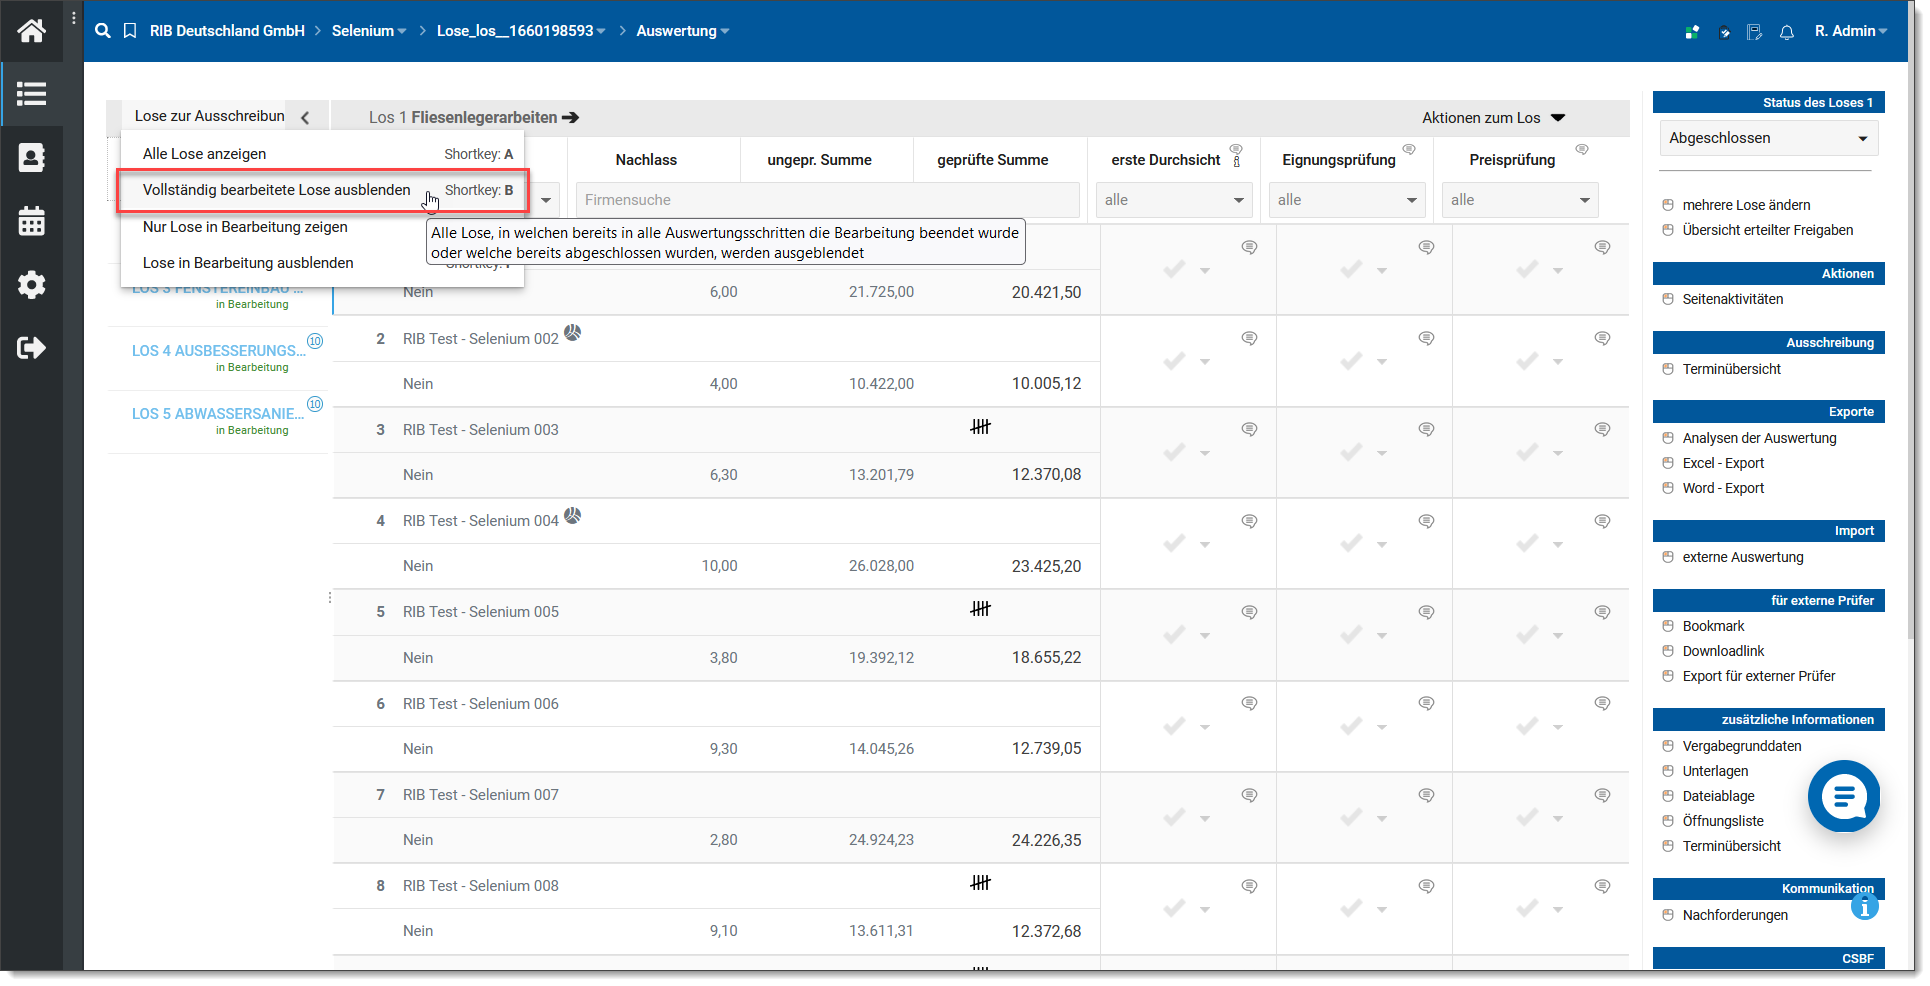The width and height of the screenshot is (1930, 986).
Task: Select Vollständig bearbeitete Lose ausblenden
Action: point(322,190)
